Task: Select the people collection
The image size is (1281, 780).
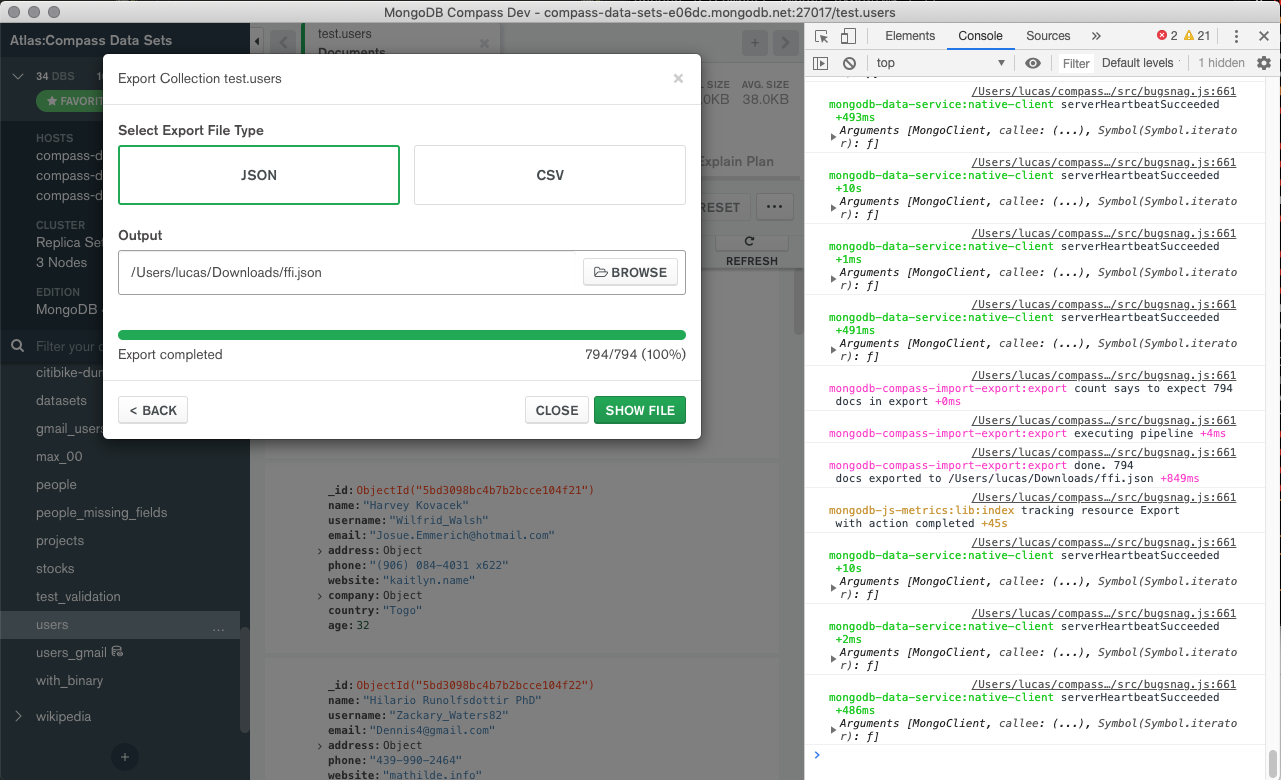Action: [x=56, y=485]
